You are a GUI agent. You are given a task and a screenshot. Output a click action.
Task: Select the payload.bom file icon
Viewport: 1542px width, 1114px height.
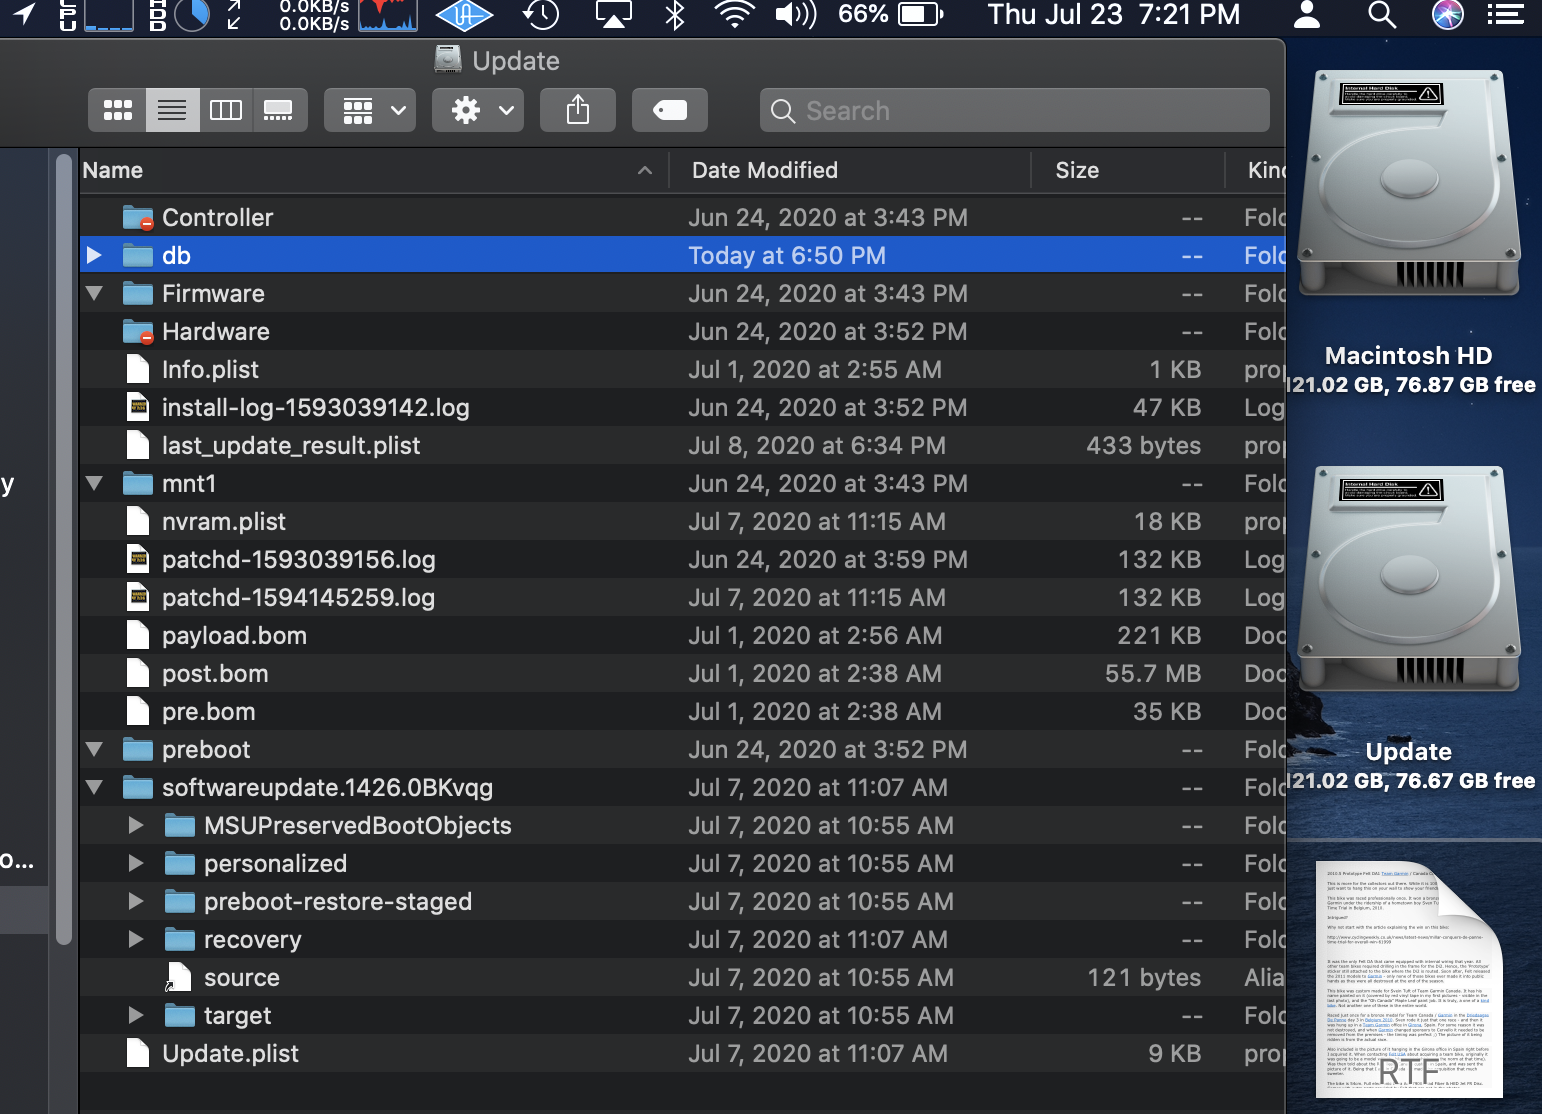click(138, 635)
